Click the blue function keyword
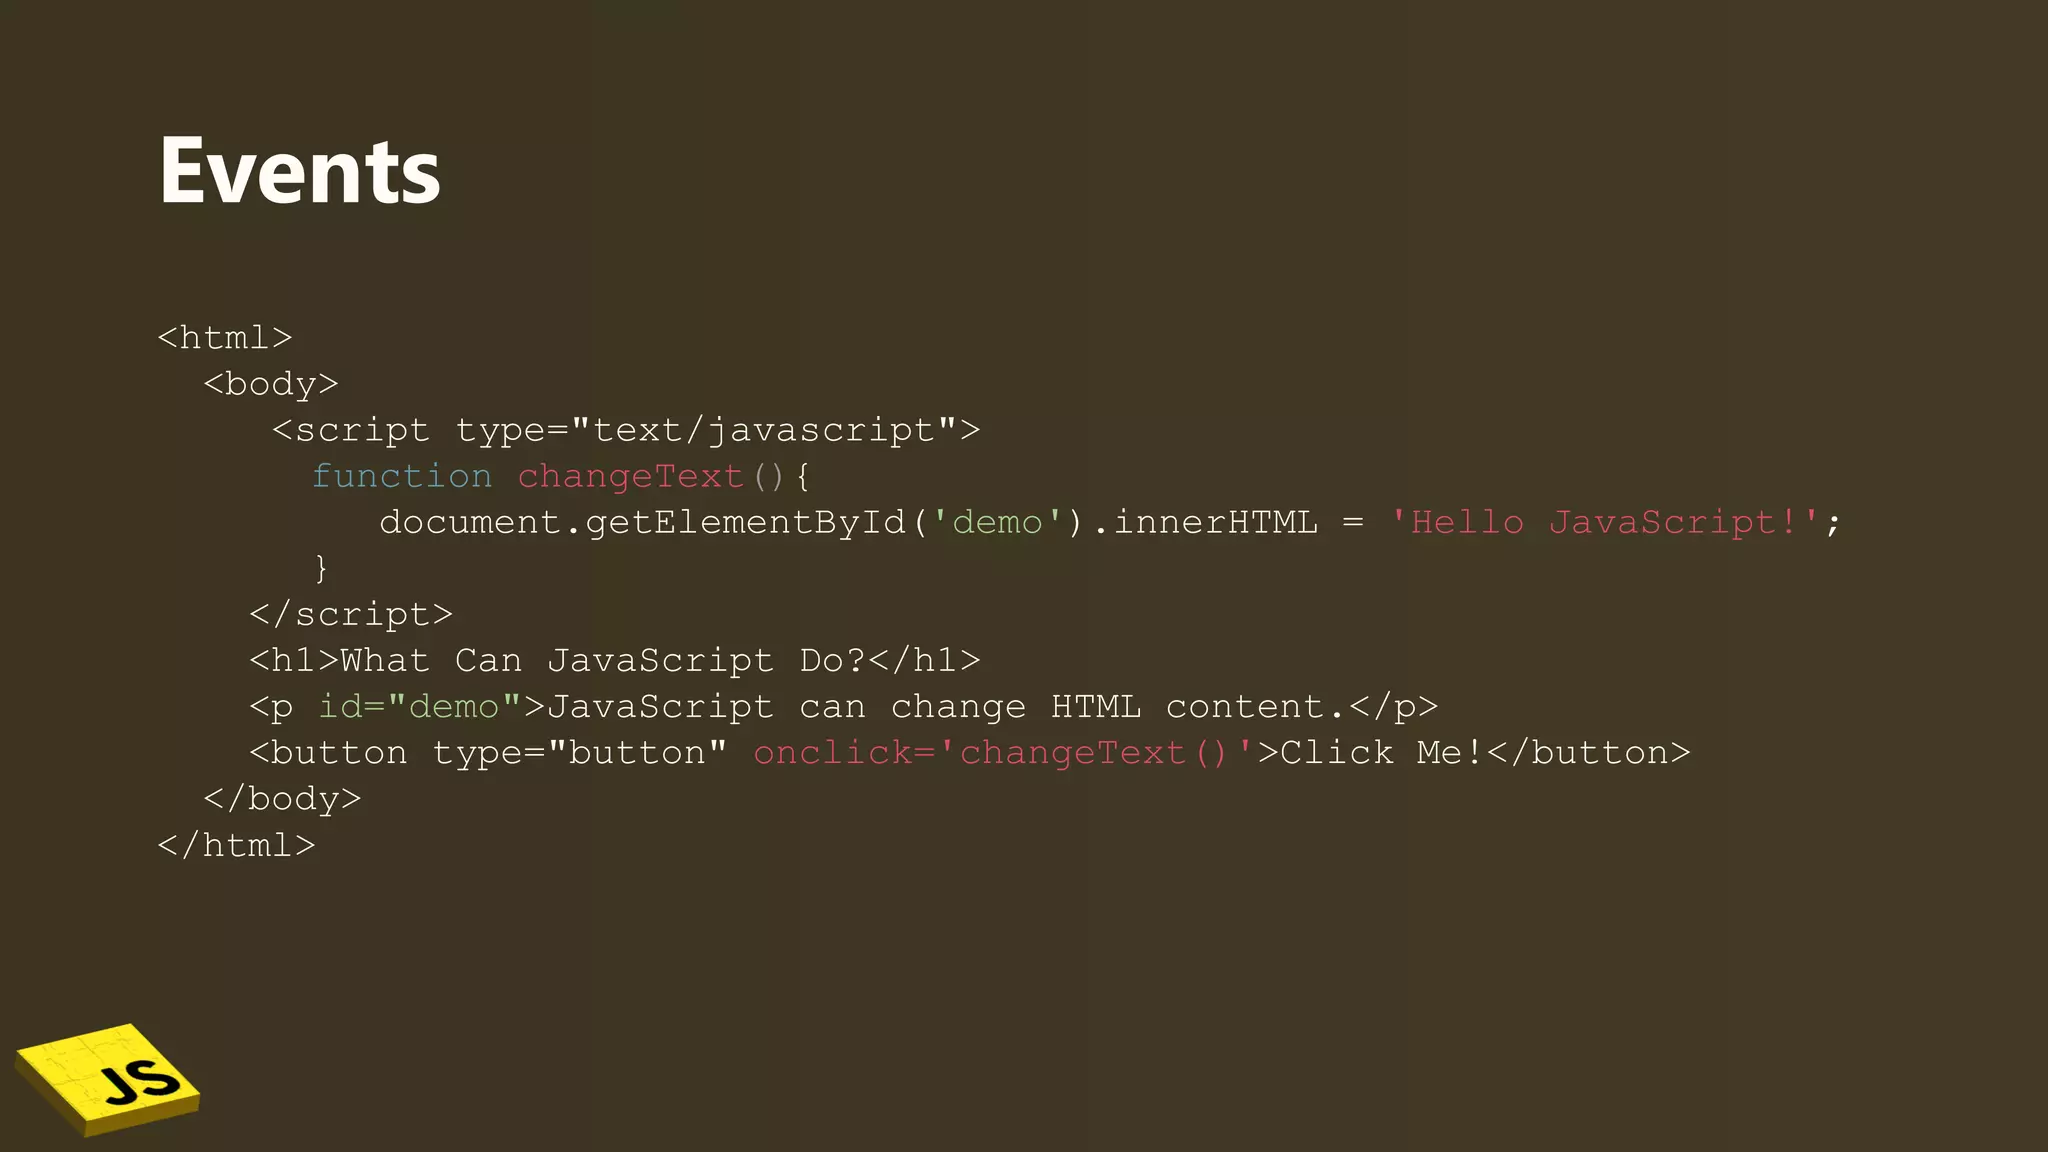2048x1152 pixels. click(402, 476)
